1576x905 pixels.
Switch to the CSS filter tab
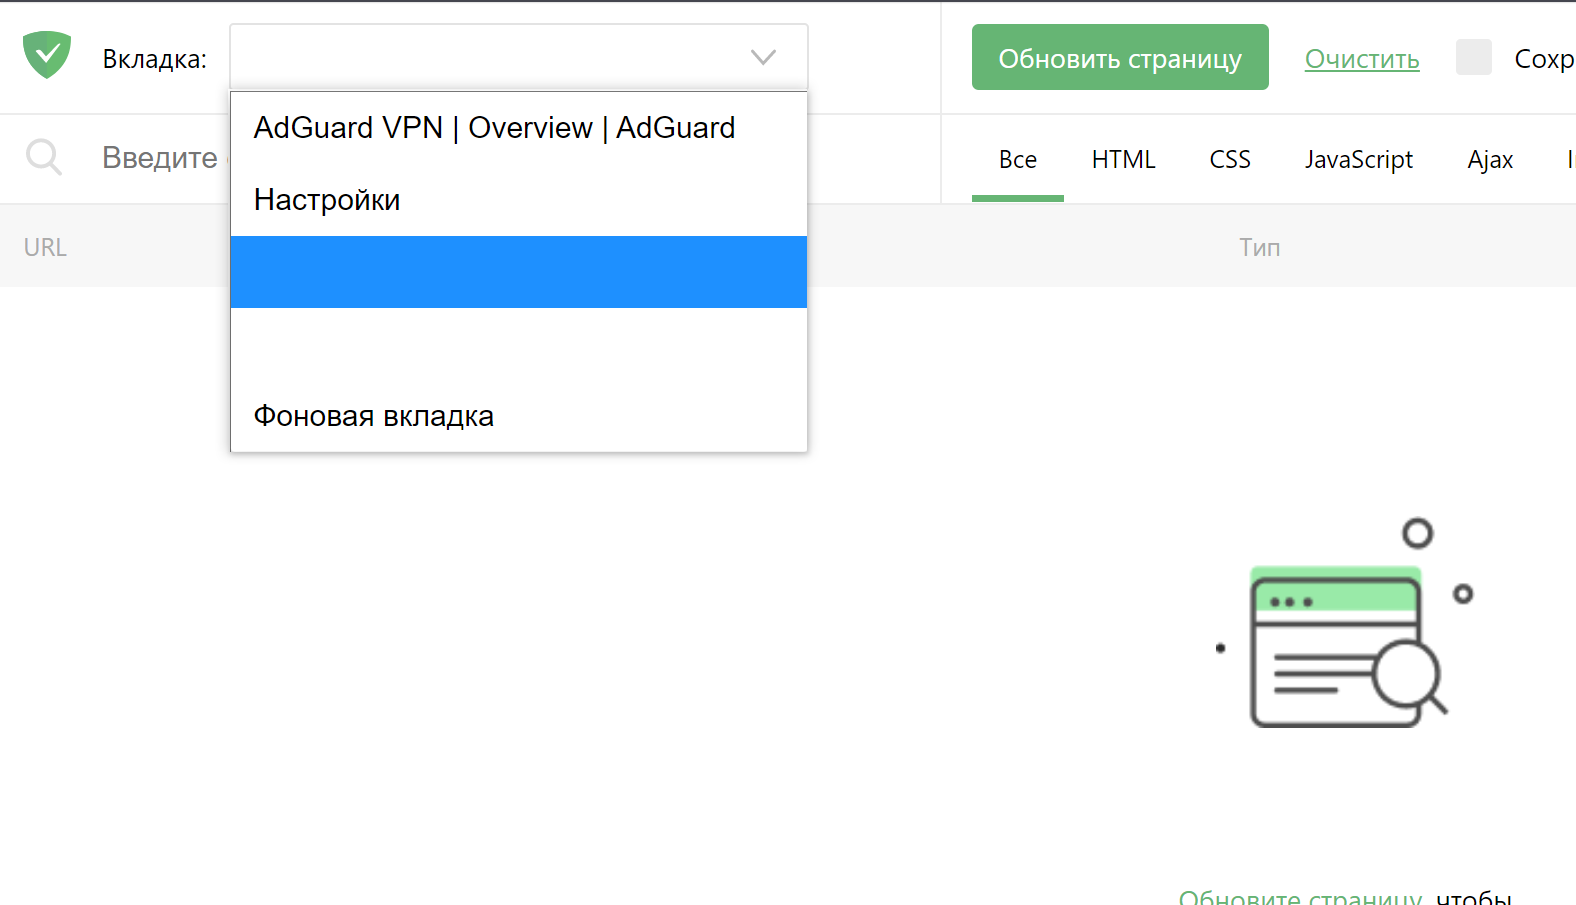pos(1230,160)
